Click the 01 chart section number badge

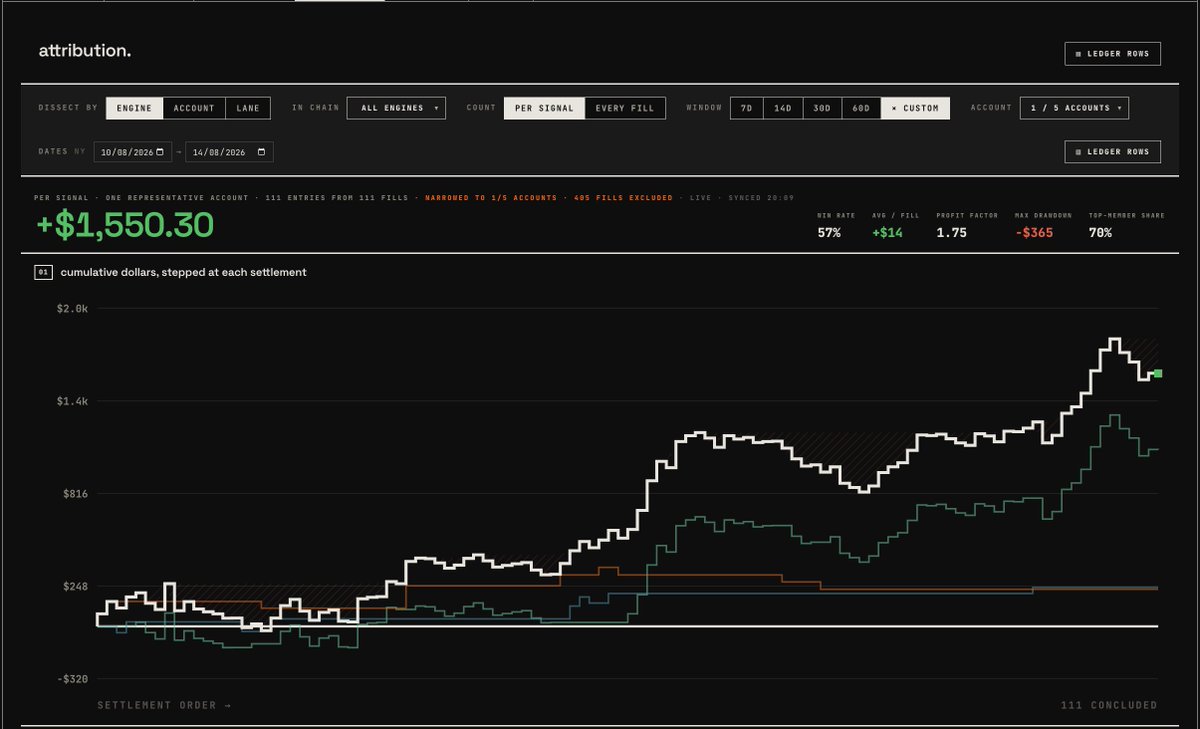coord(43,272)
